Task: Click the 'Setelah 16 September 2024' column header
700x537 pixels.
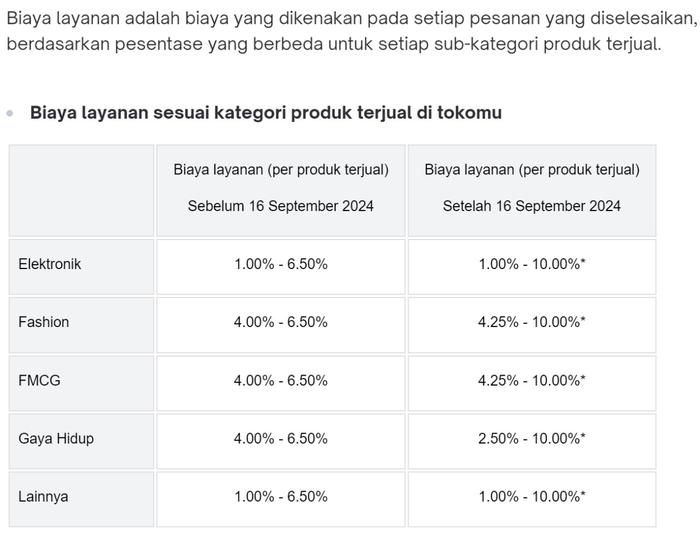Action: 532,206
